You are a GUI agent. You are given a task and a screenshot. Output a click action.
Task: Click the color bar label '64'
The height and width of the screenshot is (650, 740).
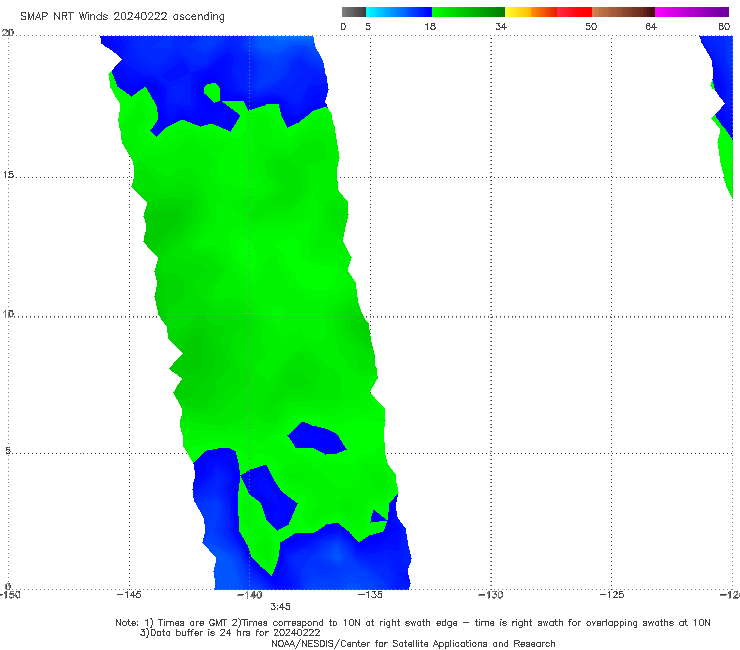[651, 26]
